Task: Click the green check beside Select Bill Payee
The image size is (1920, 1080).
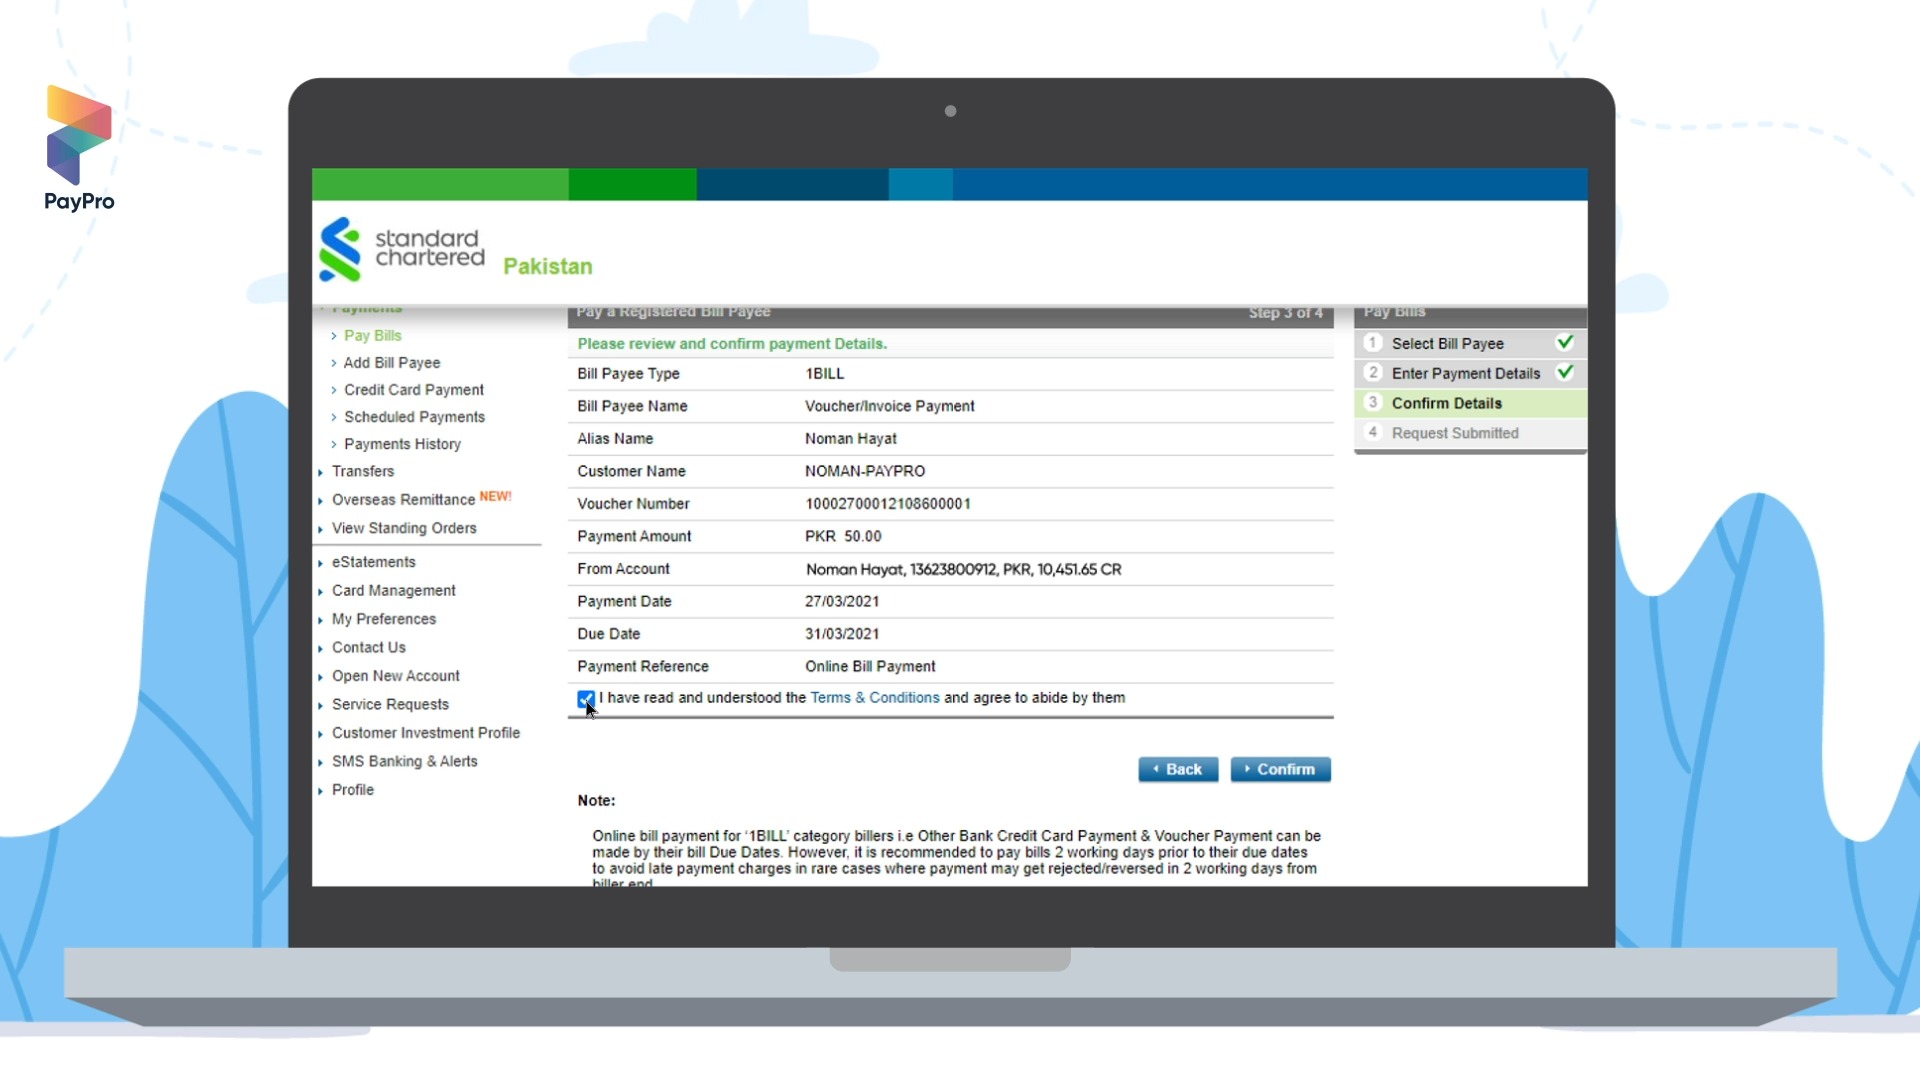Action: (x=1565, y=343)
